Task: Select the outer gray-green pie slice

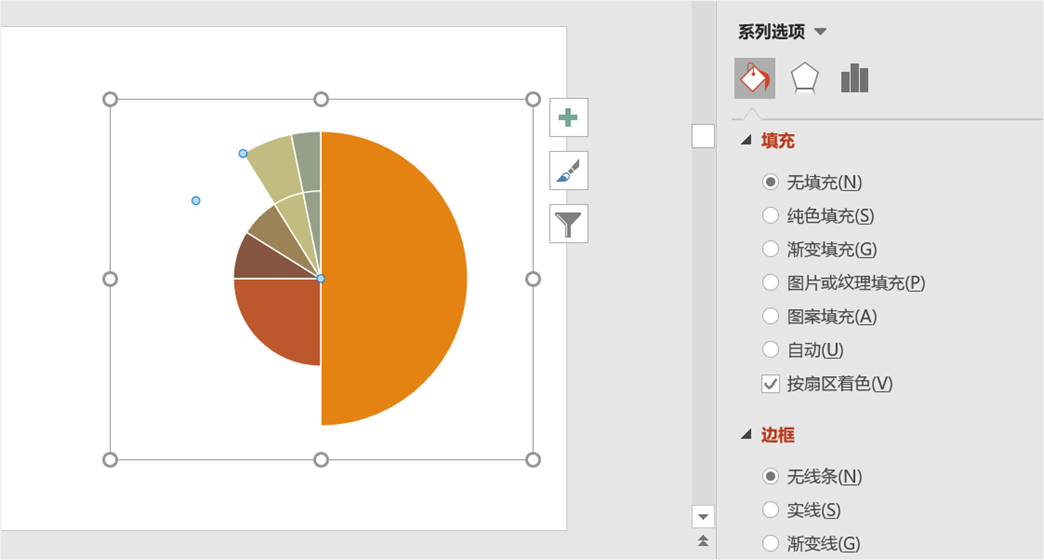Action: pos(308,160)
